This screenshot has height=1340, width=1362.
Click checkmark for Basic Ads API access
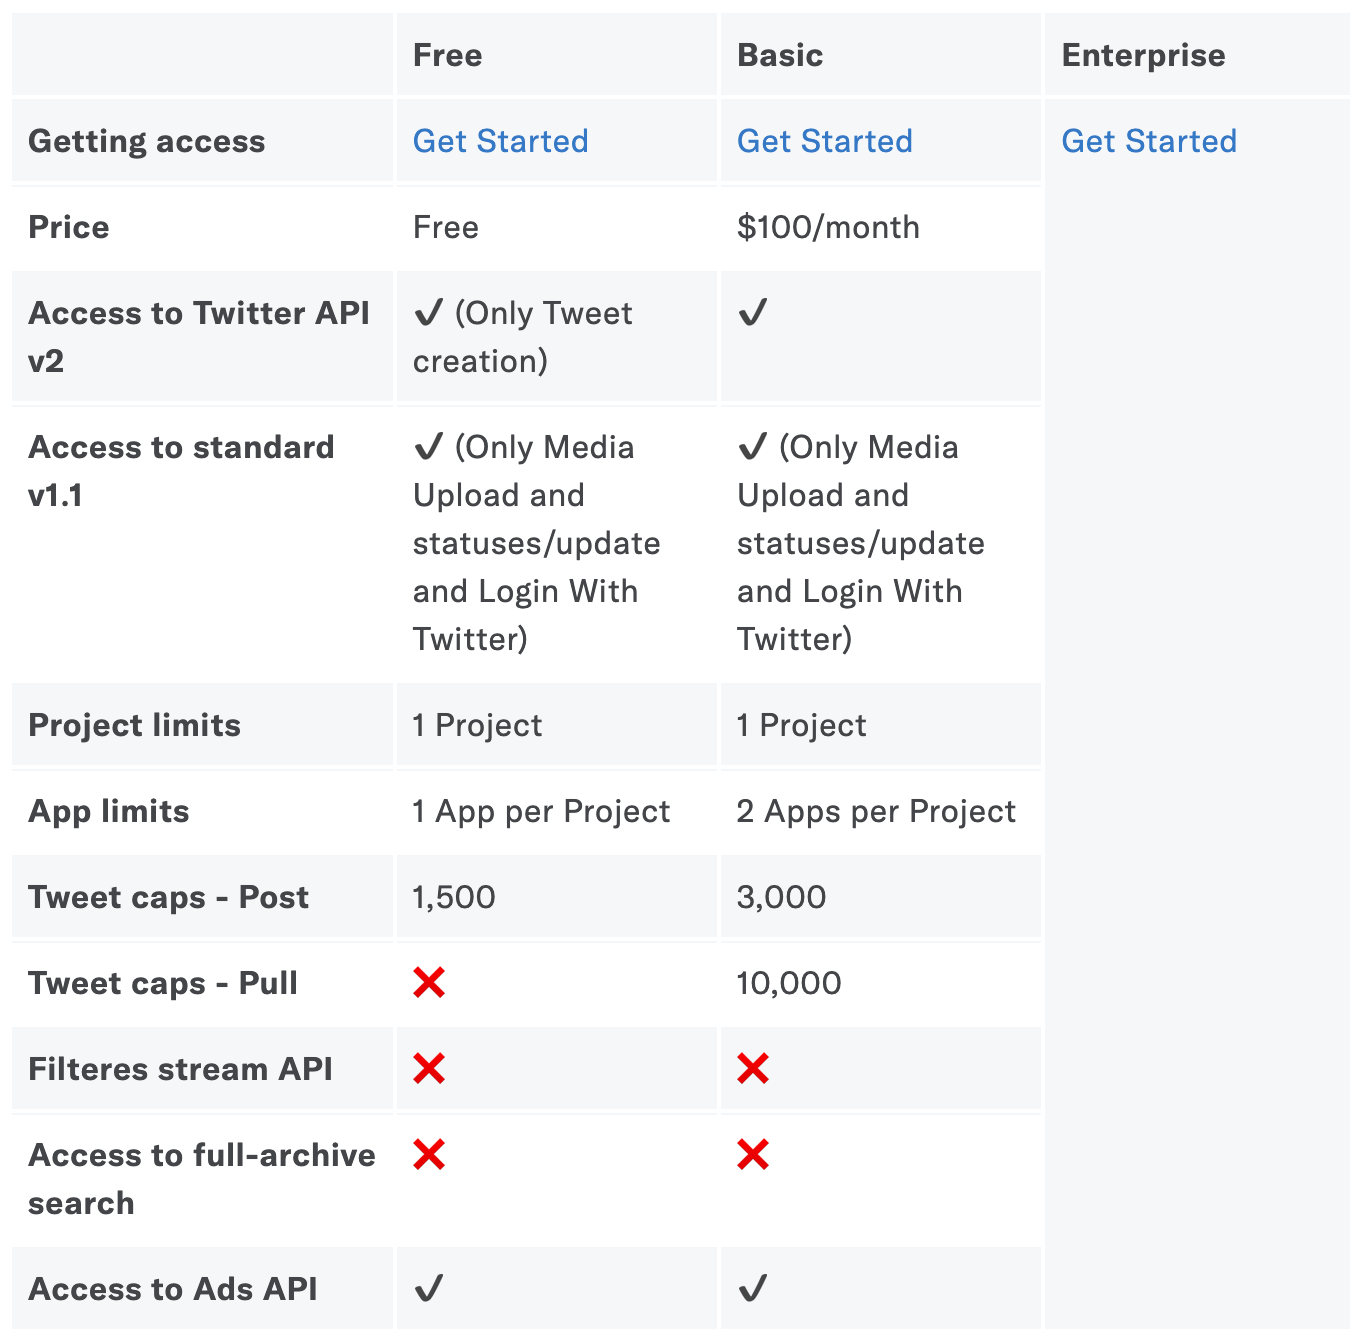(x=752, y=1288)
